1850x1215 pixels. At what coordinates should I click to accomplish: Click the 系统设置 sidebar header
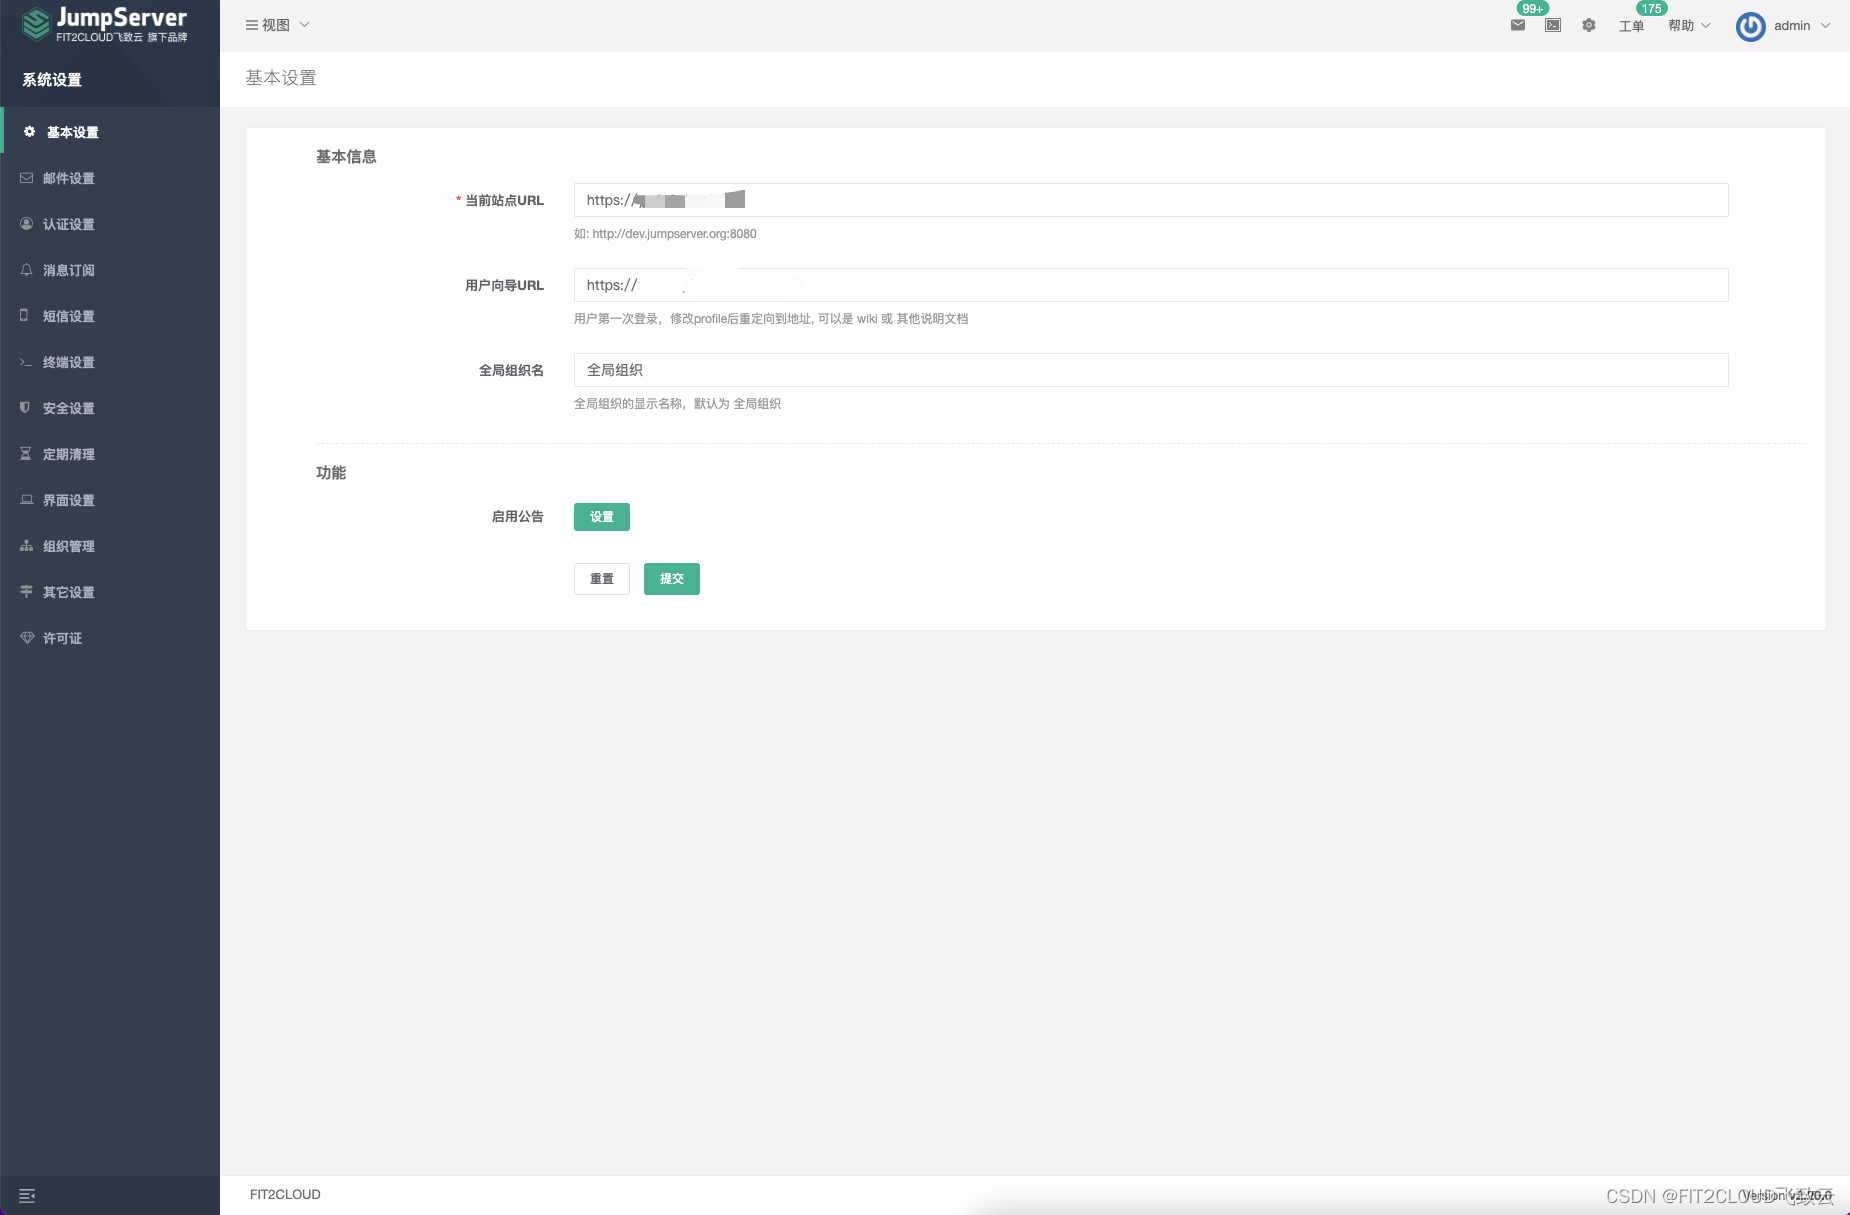click(x=52, y=80)
